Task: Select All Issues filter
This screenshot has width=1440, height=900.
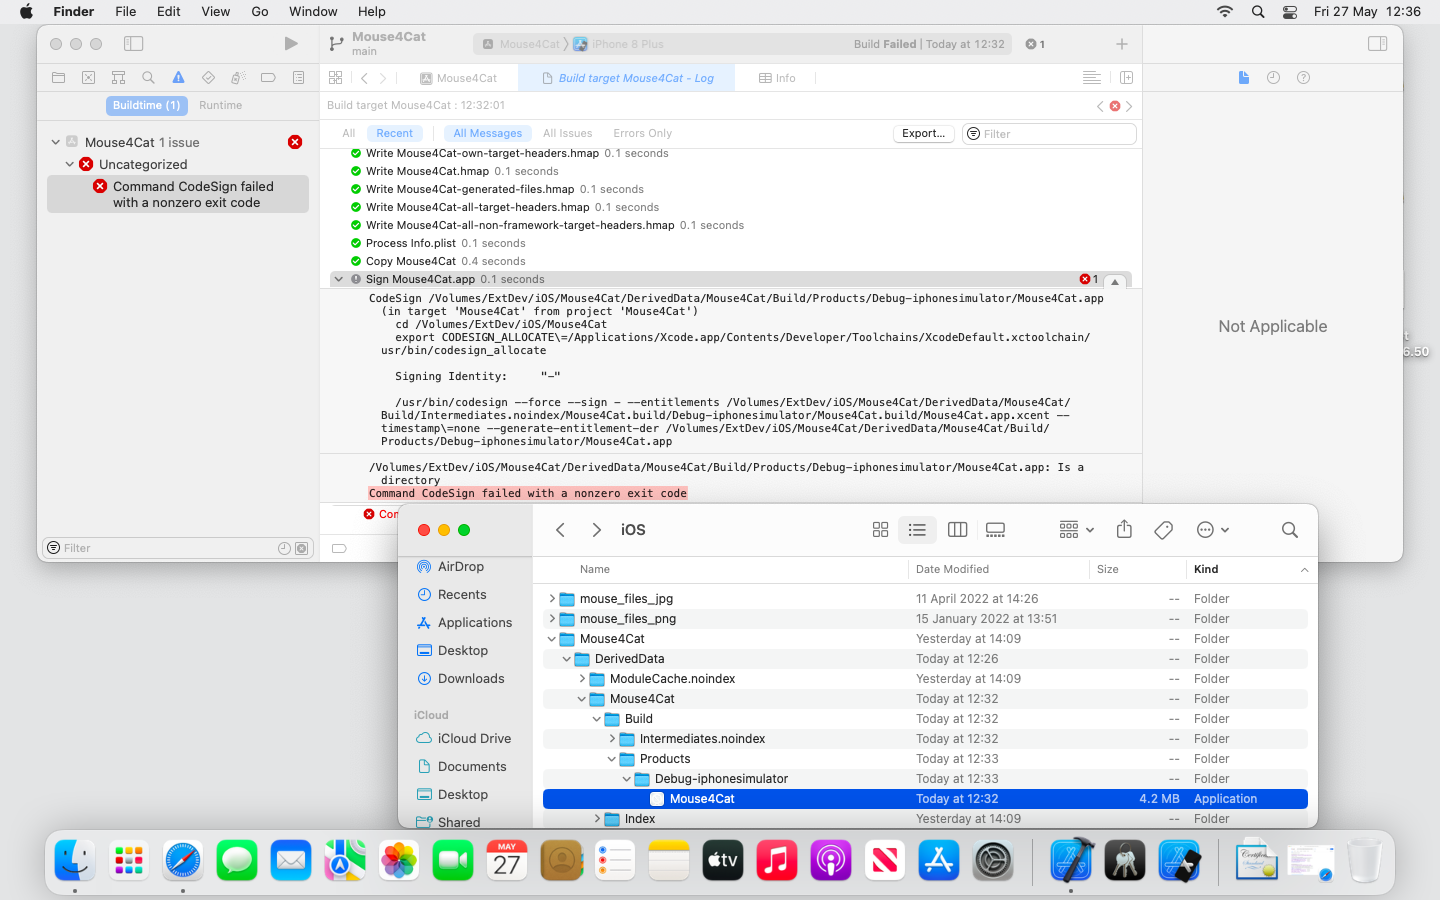Action: [567, 133]
